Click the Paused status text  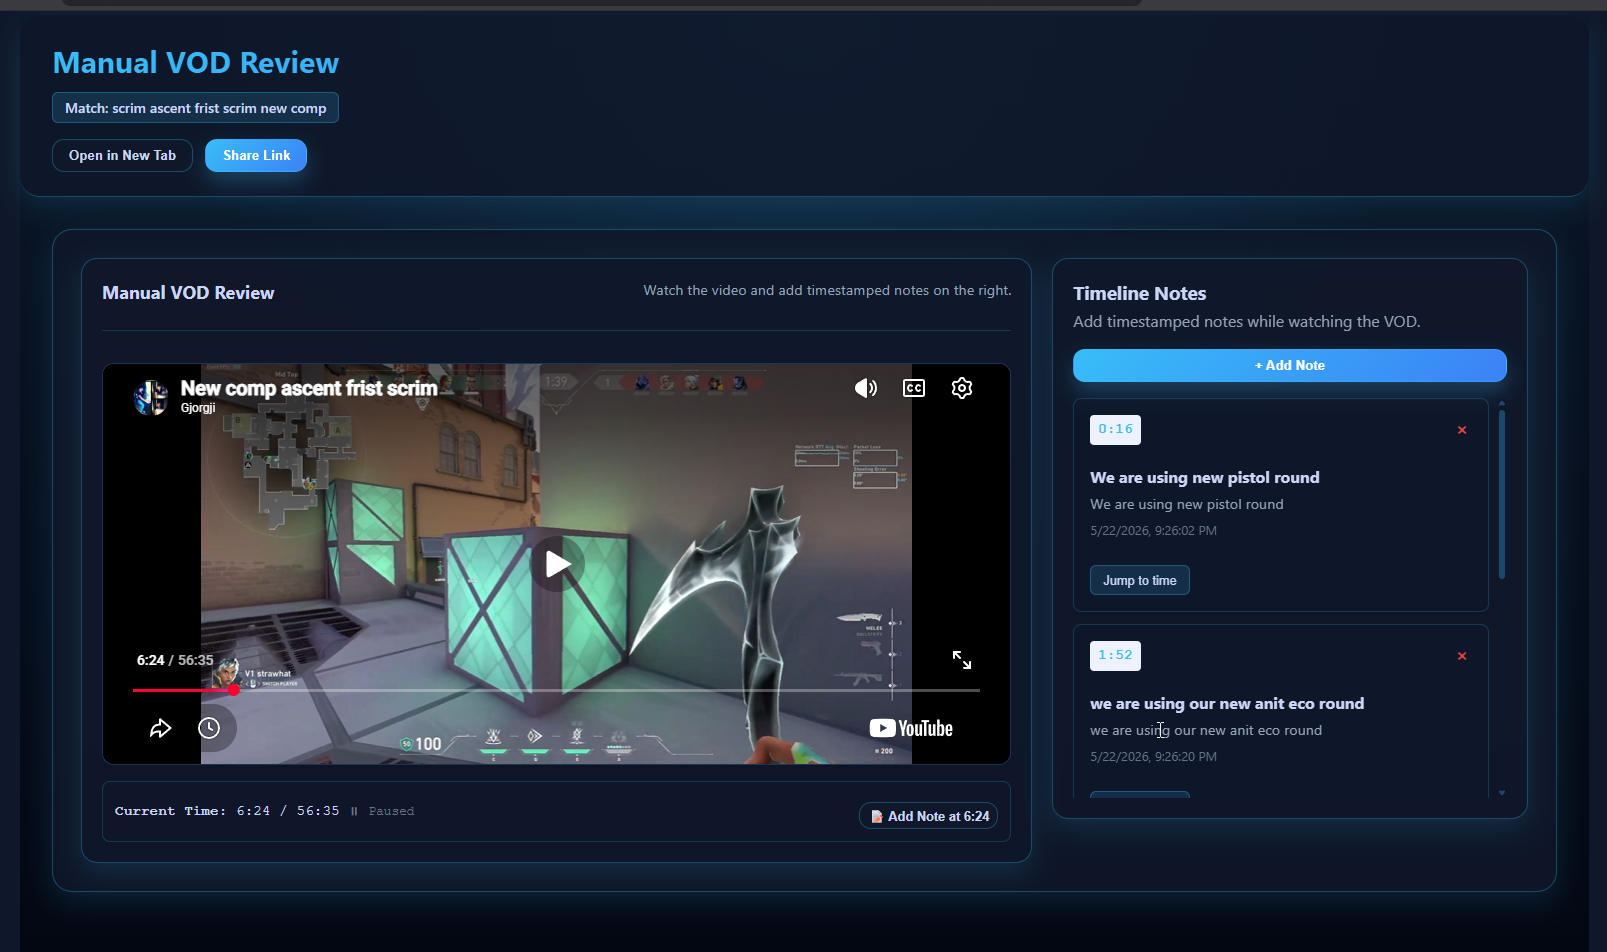391,811
